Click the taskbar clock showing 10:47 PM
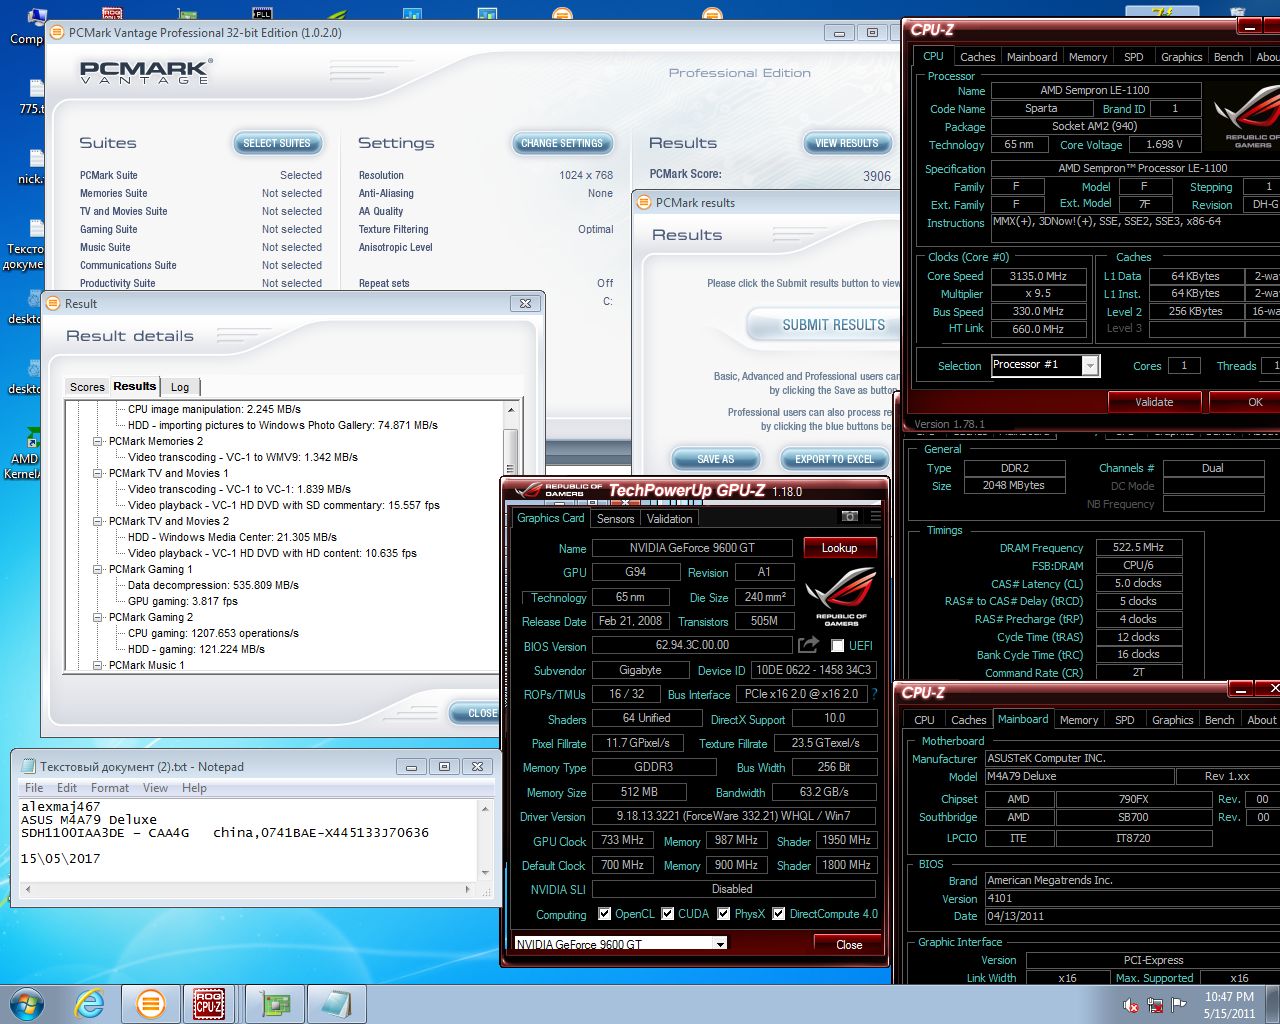 click(x=1229, y=1005)
